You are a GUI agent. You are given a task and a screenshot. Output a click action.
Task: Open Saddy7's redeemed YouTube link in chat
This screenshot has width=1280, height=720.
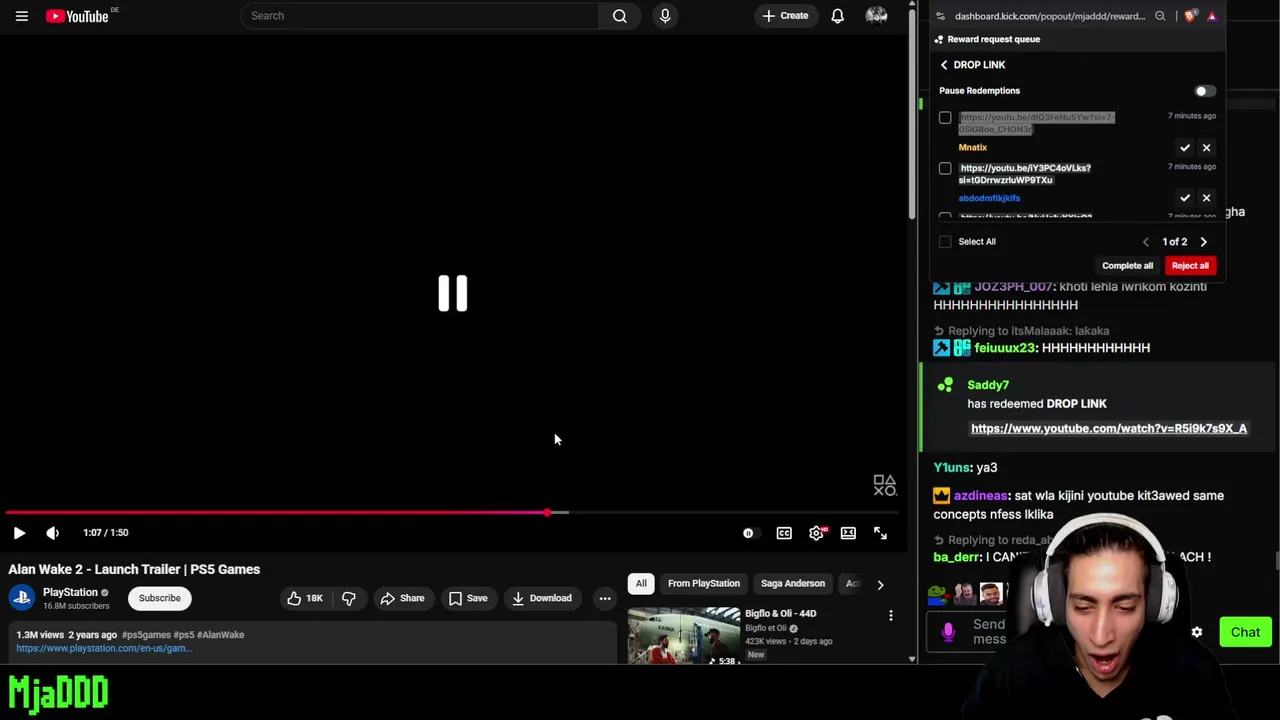click(1109, 429)
